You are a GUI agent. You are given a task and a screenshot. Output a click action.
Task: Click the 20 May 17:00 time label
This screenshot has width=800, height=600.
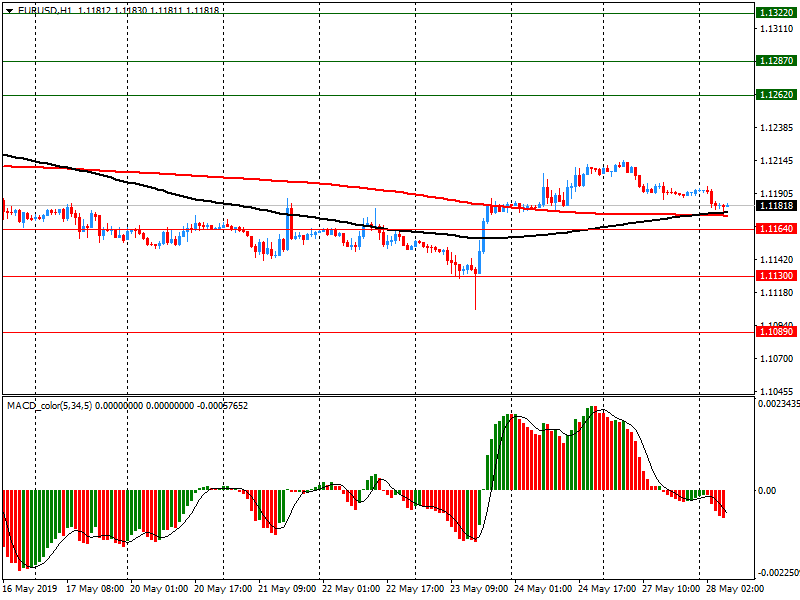[x=223, y=589]
